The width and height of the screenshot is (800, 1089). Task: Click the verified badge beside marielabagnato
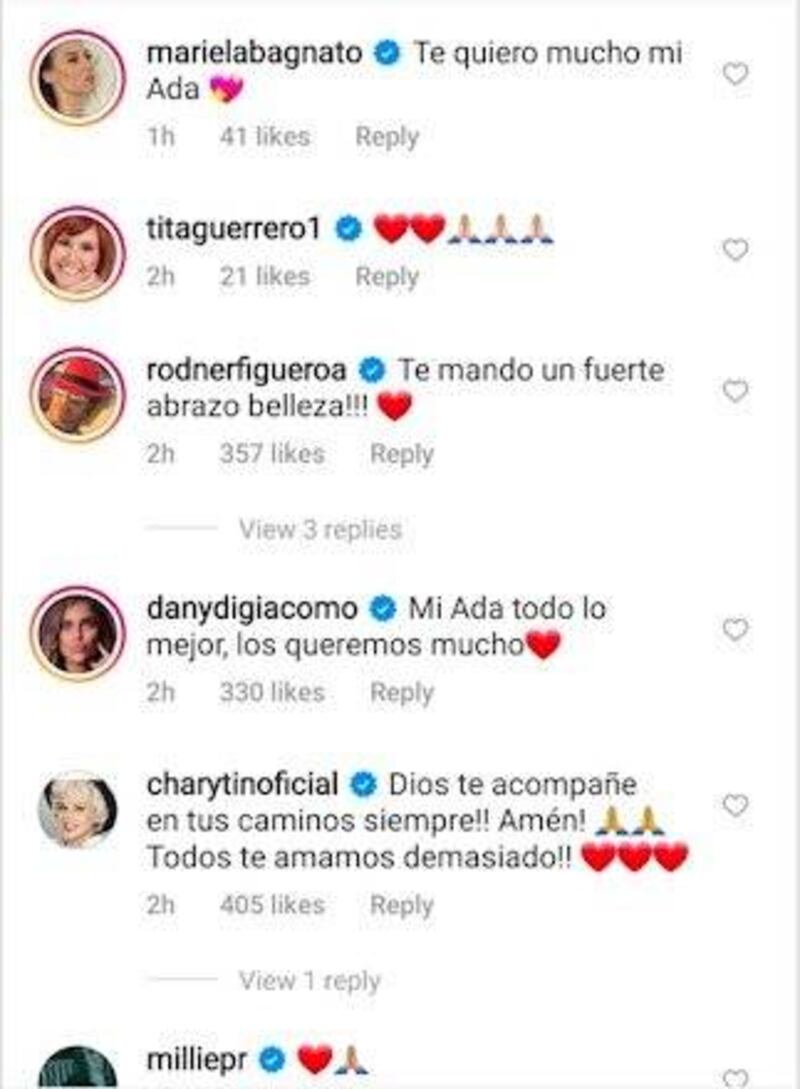pos(388,53)
